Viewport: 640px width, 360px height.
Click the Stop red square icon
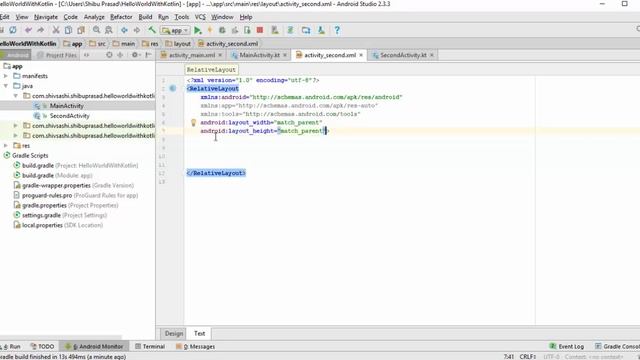coord(260,30)
